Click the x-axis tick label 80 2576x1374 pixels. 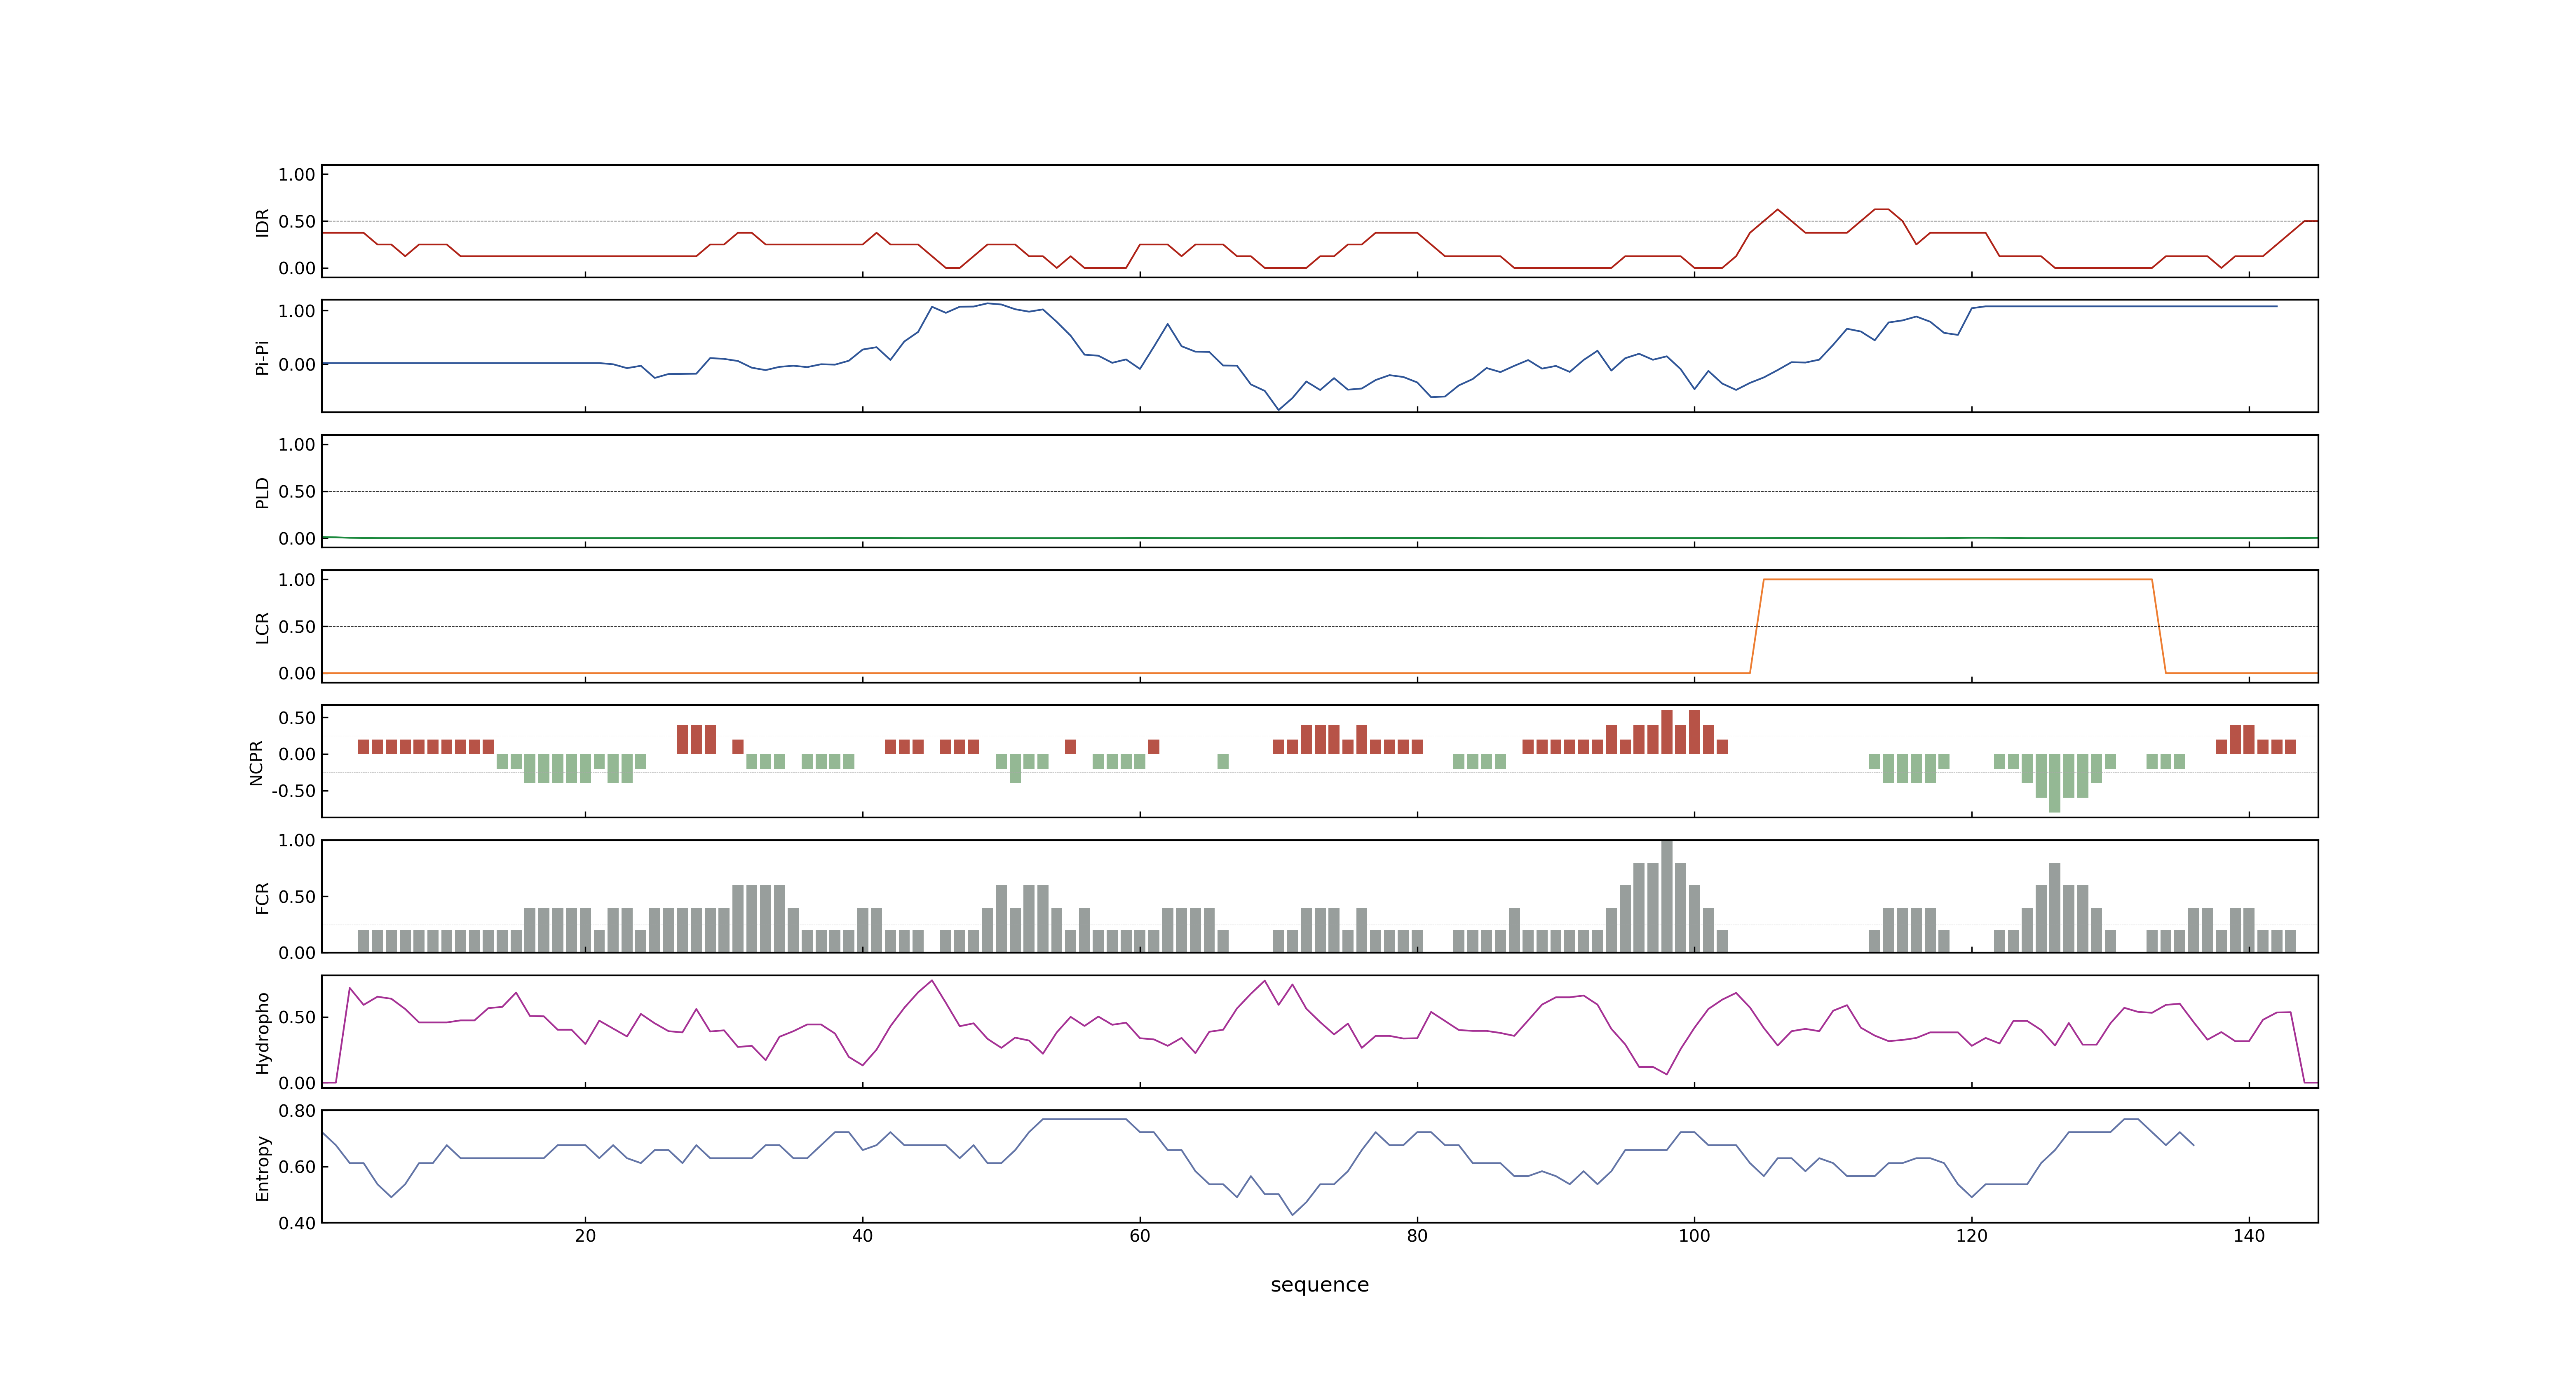point(1417,1235)
